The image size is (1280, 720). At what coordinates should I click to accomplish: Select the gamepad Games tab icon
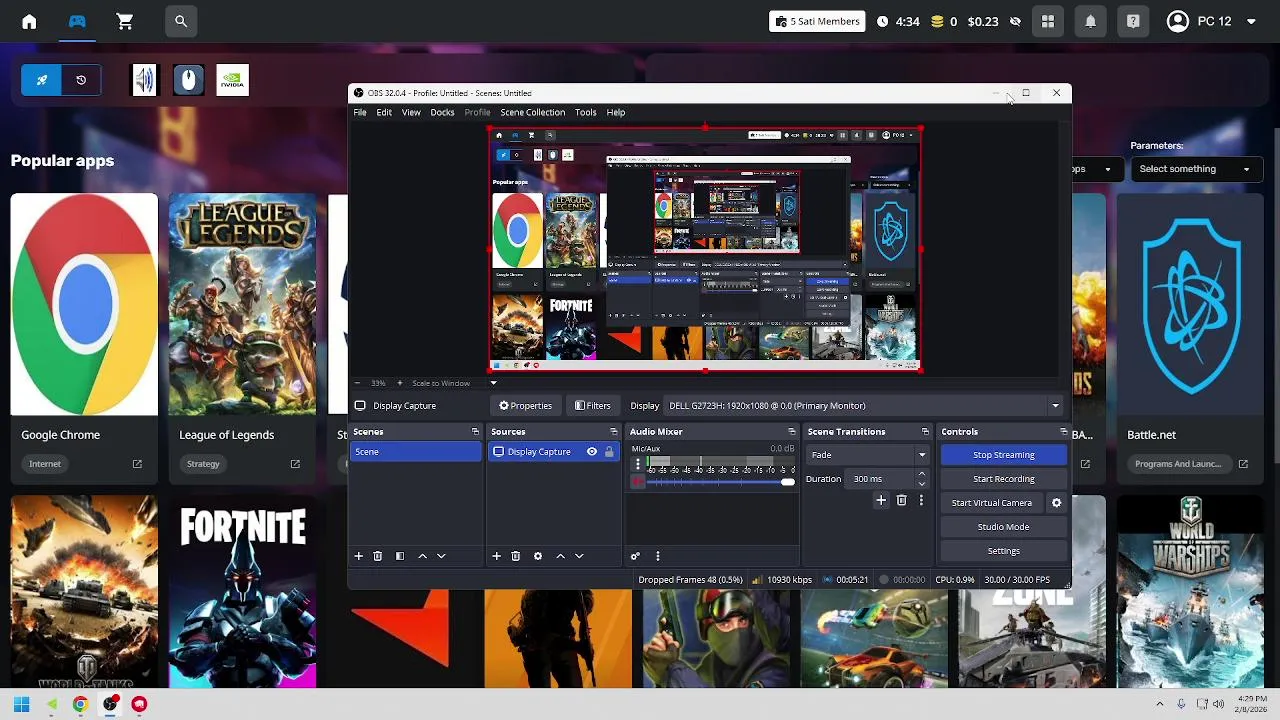point(77,21)
